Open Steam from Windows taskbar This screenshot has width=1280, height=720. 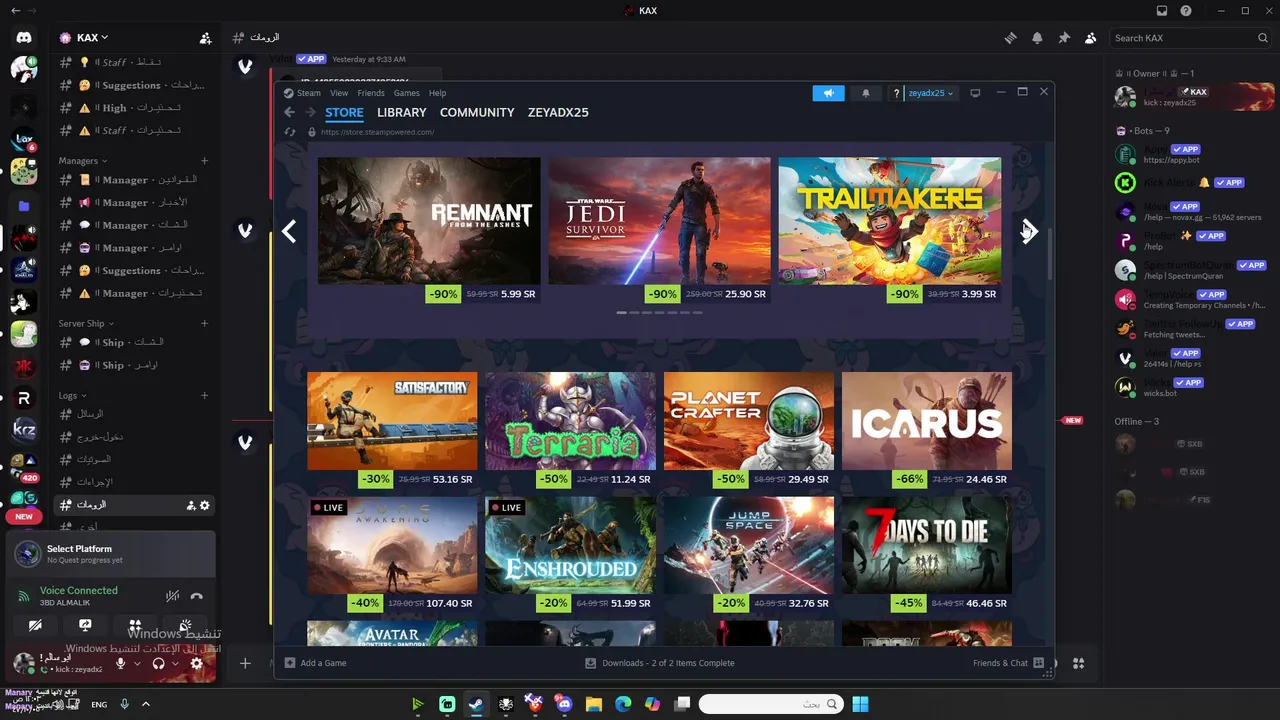(477, 704)
